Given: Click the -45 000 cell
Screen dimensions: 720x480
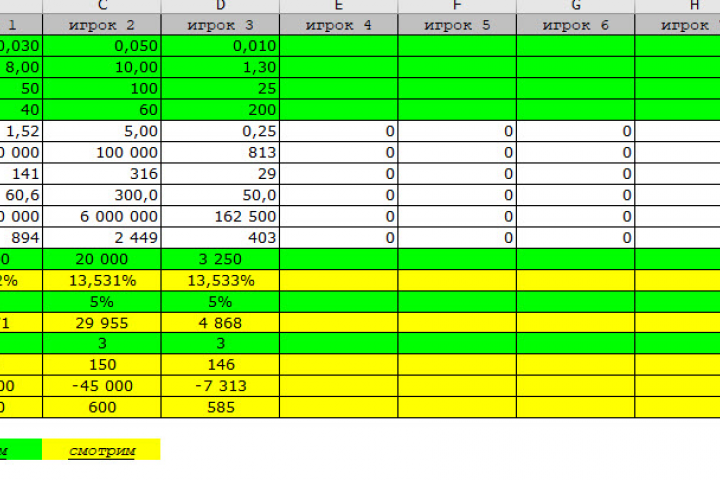Looking at the screenshot, I should click(102, 386).
